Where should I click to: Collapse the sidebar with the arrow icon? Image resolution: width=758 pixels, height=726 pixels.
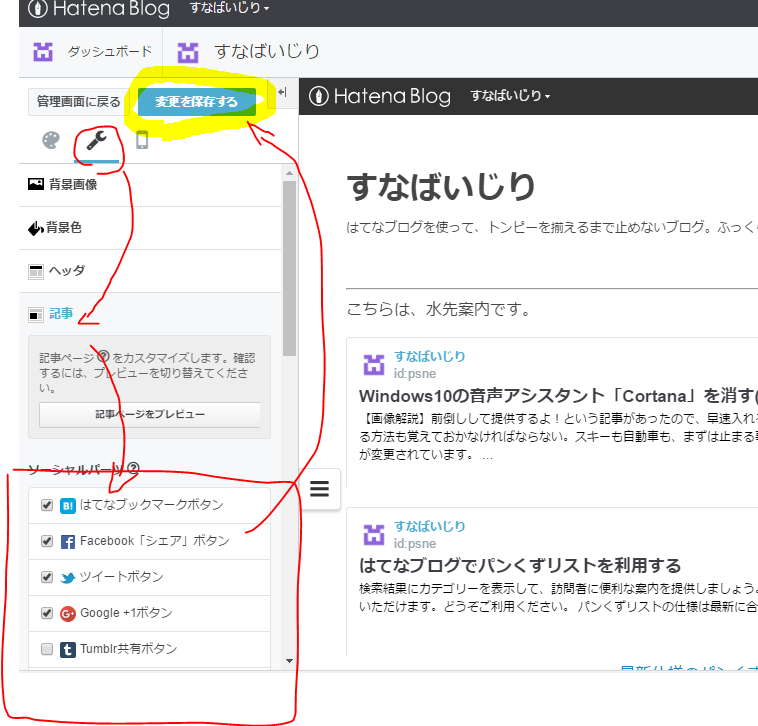click(x=283, y=92)
